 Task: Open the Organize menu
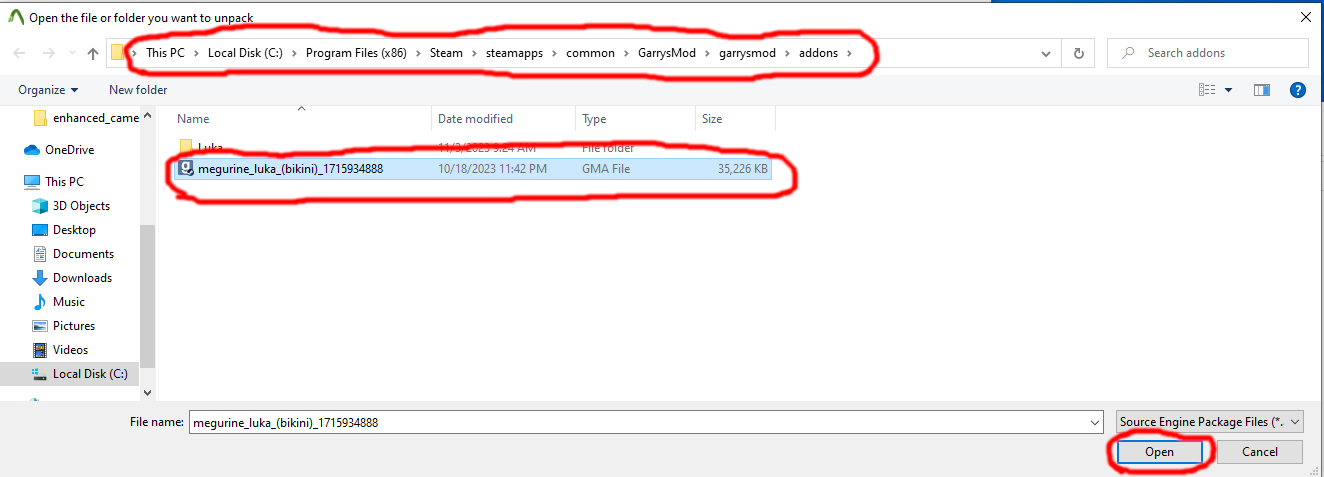point(48,90)
